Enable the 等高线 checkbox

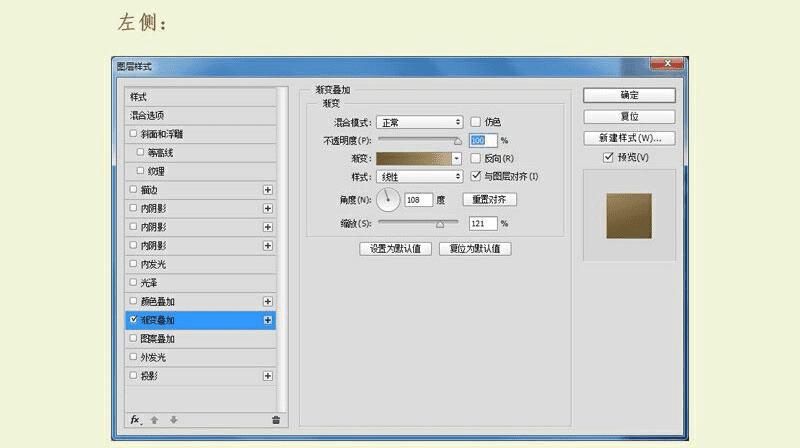(x=140, y=152)
